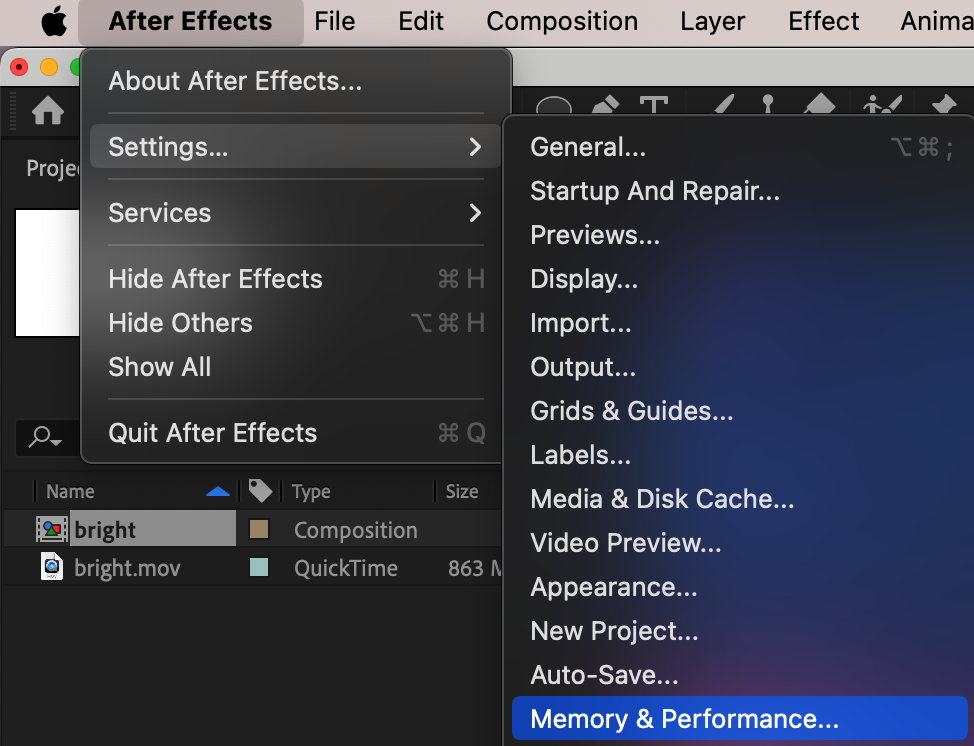Open the Composition menu
The width and height of the screenshot is (974, 746).
click(562, 22)
